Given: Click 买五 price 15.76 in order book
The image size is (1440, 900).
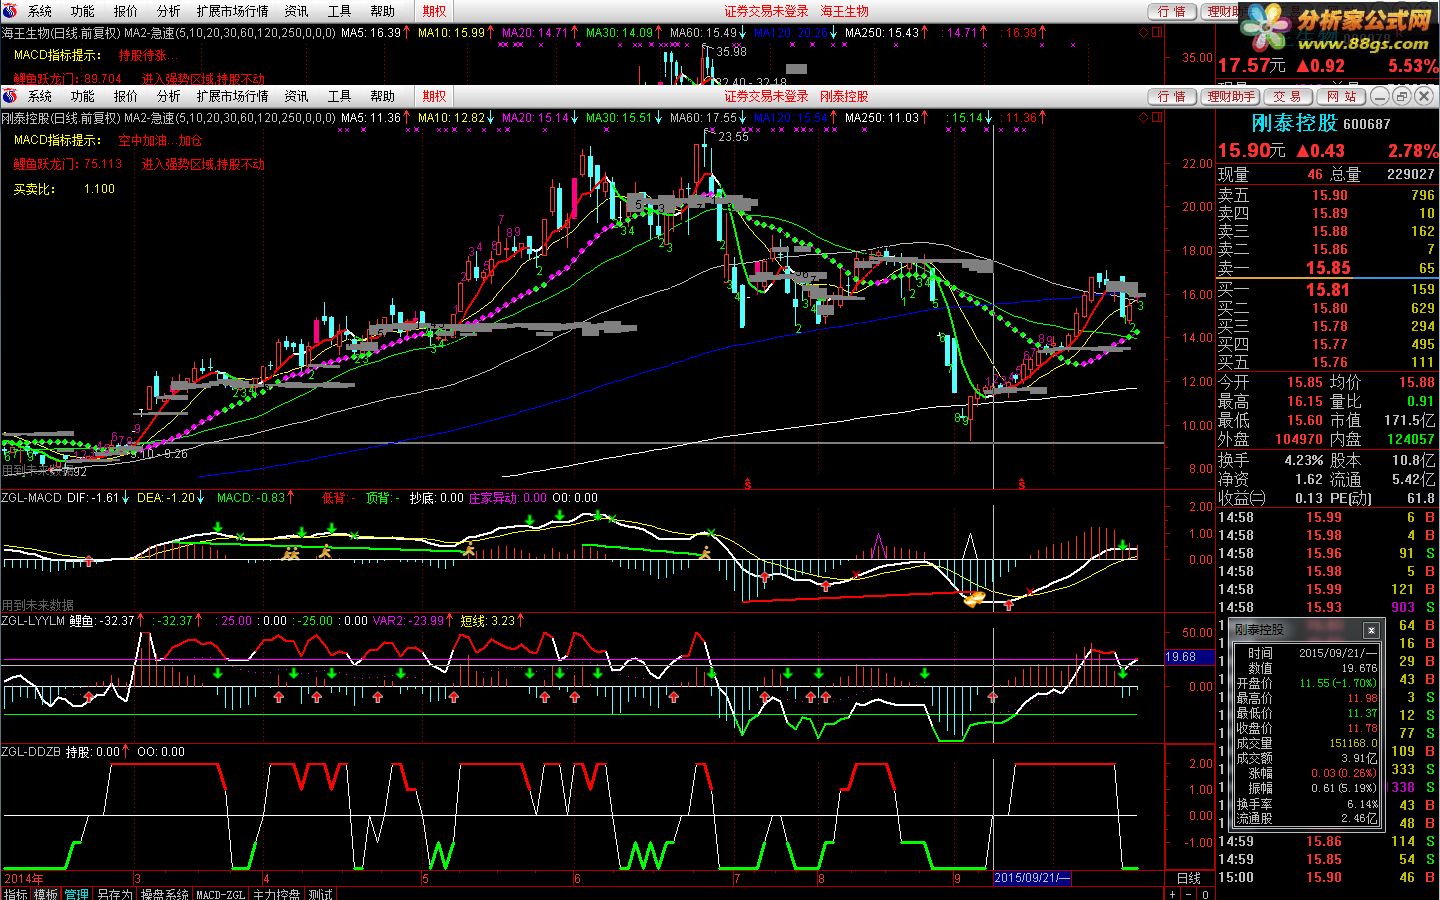Looking at the screenshot, I should 1330,362.
